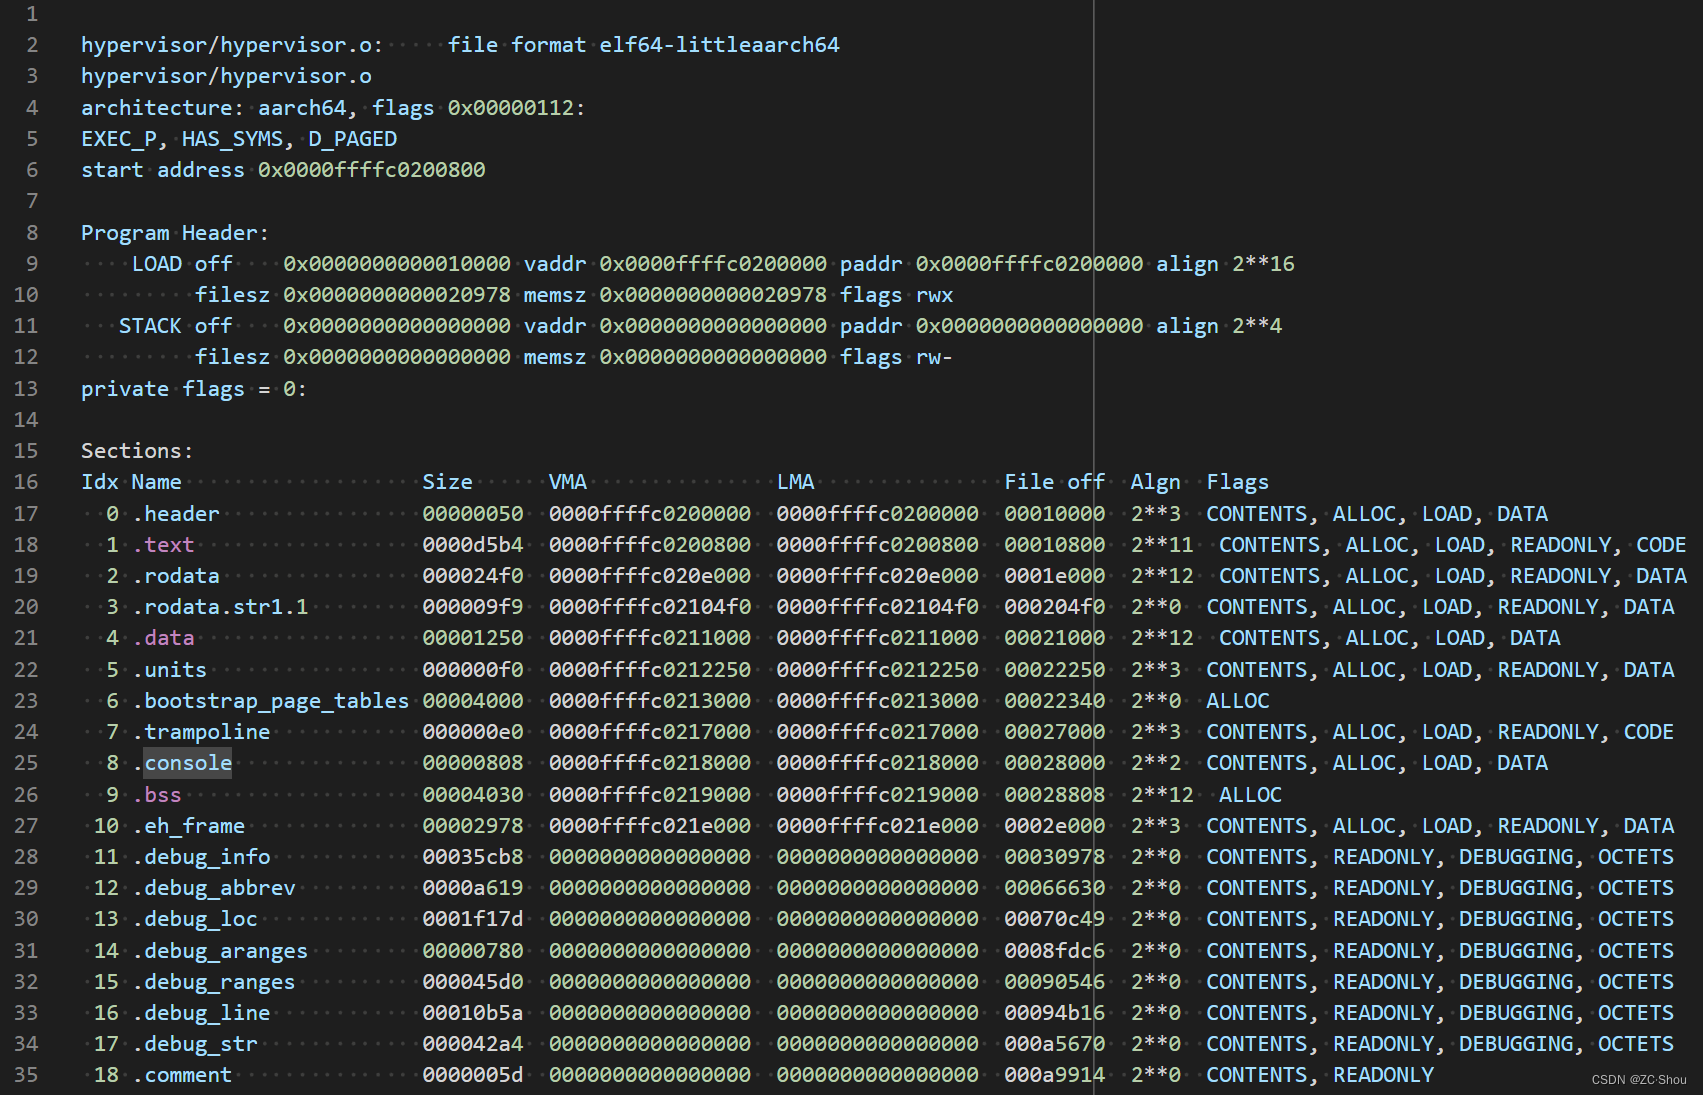The width and height of the screenshot is (1703, 1095).
Task: Click the '.debug_abbrev' section name
Action: (x=214, y=887)
